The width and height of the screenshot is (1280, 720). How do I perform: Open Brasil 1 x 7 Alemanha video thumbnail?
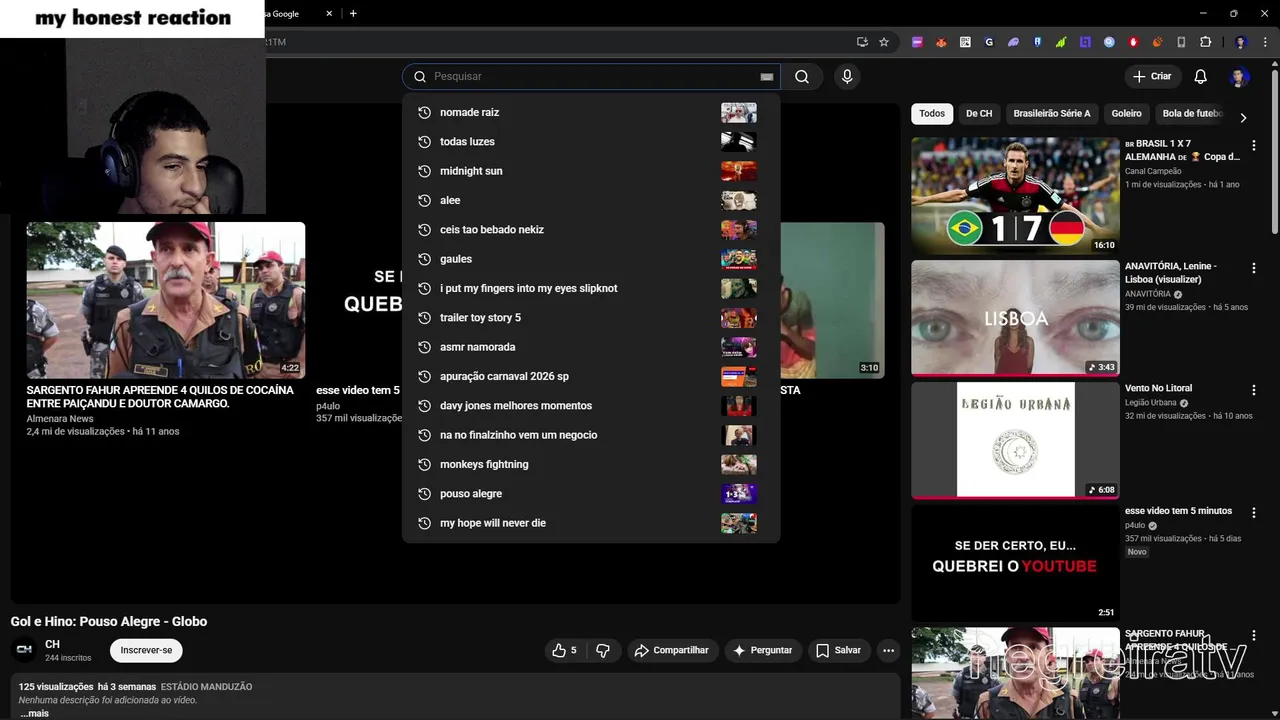coord(1015,195)
